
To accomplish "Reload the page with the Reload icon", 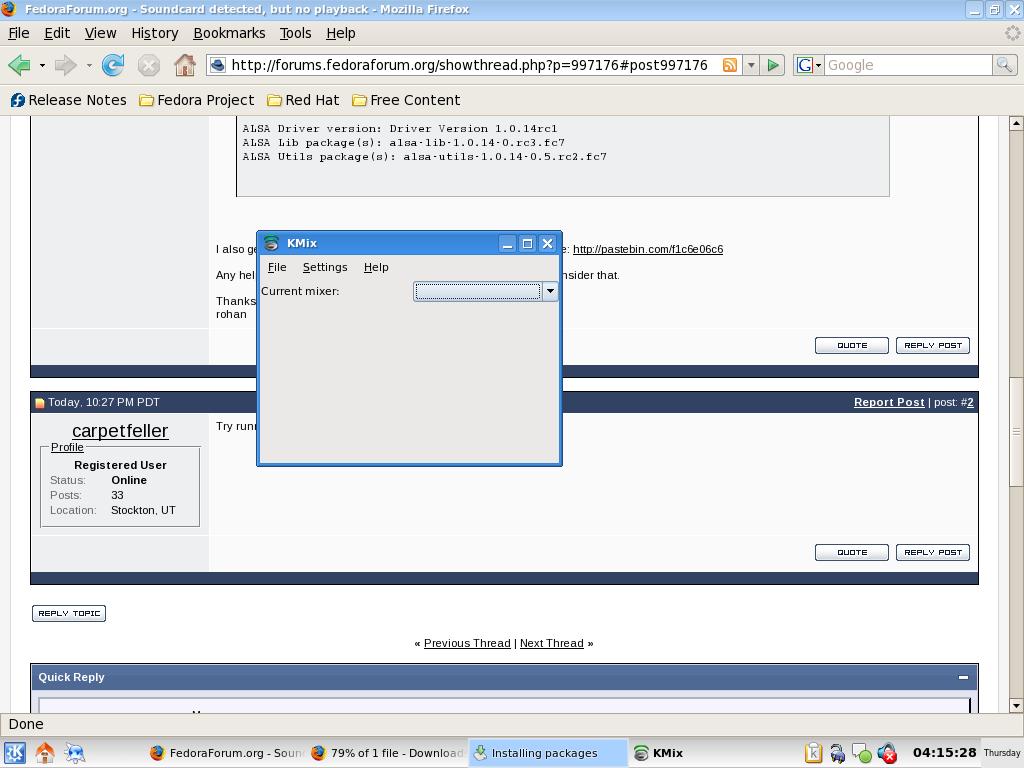I will click(x=113, y=65).
